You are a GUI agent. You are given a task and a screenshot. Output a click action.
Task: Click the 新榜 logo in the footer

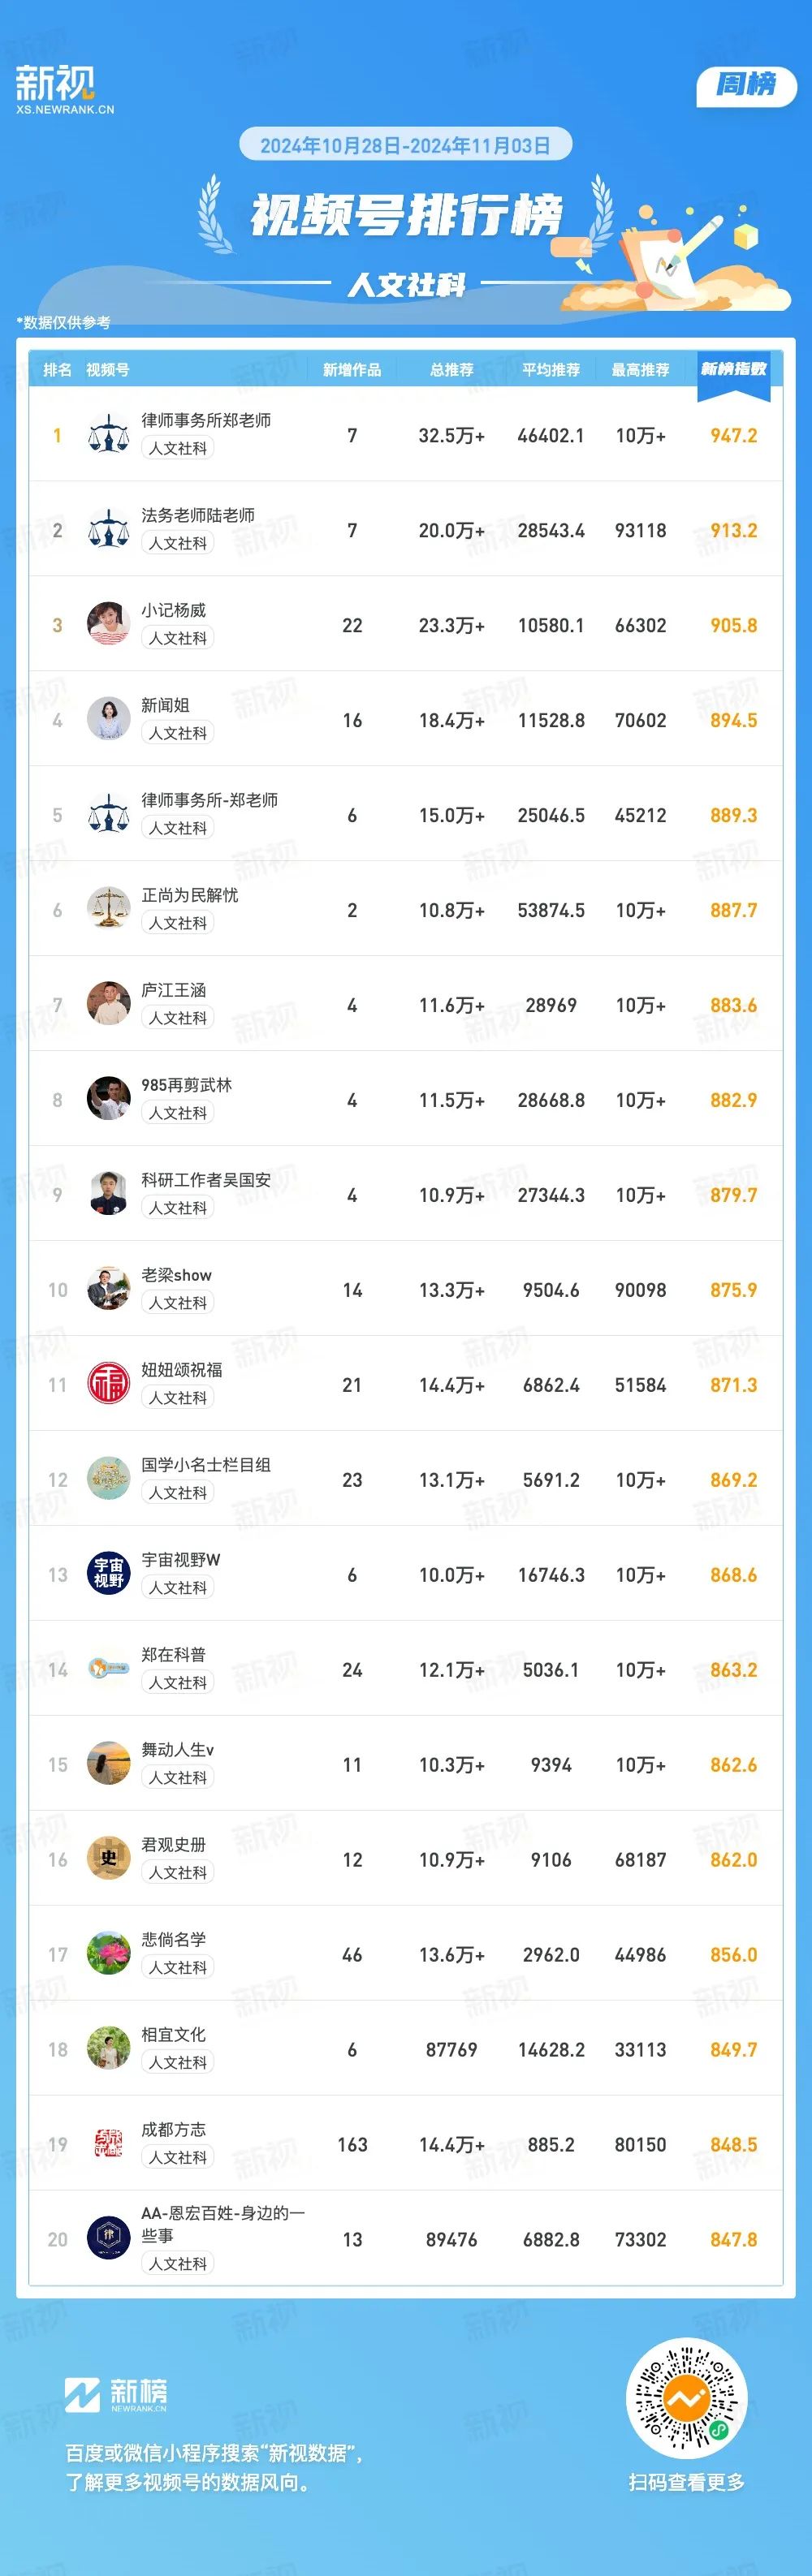click(x=116, y=2395)
